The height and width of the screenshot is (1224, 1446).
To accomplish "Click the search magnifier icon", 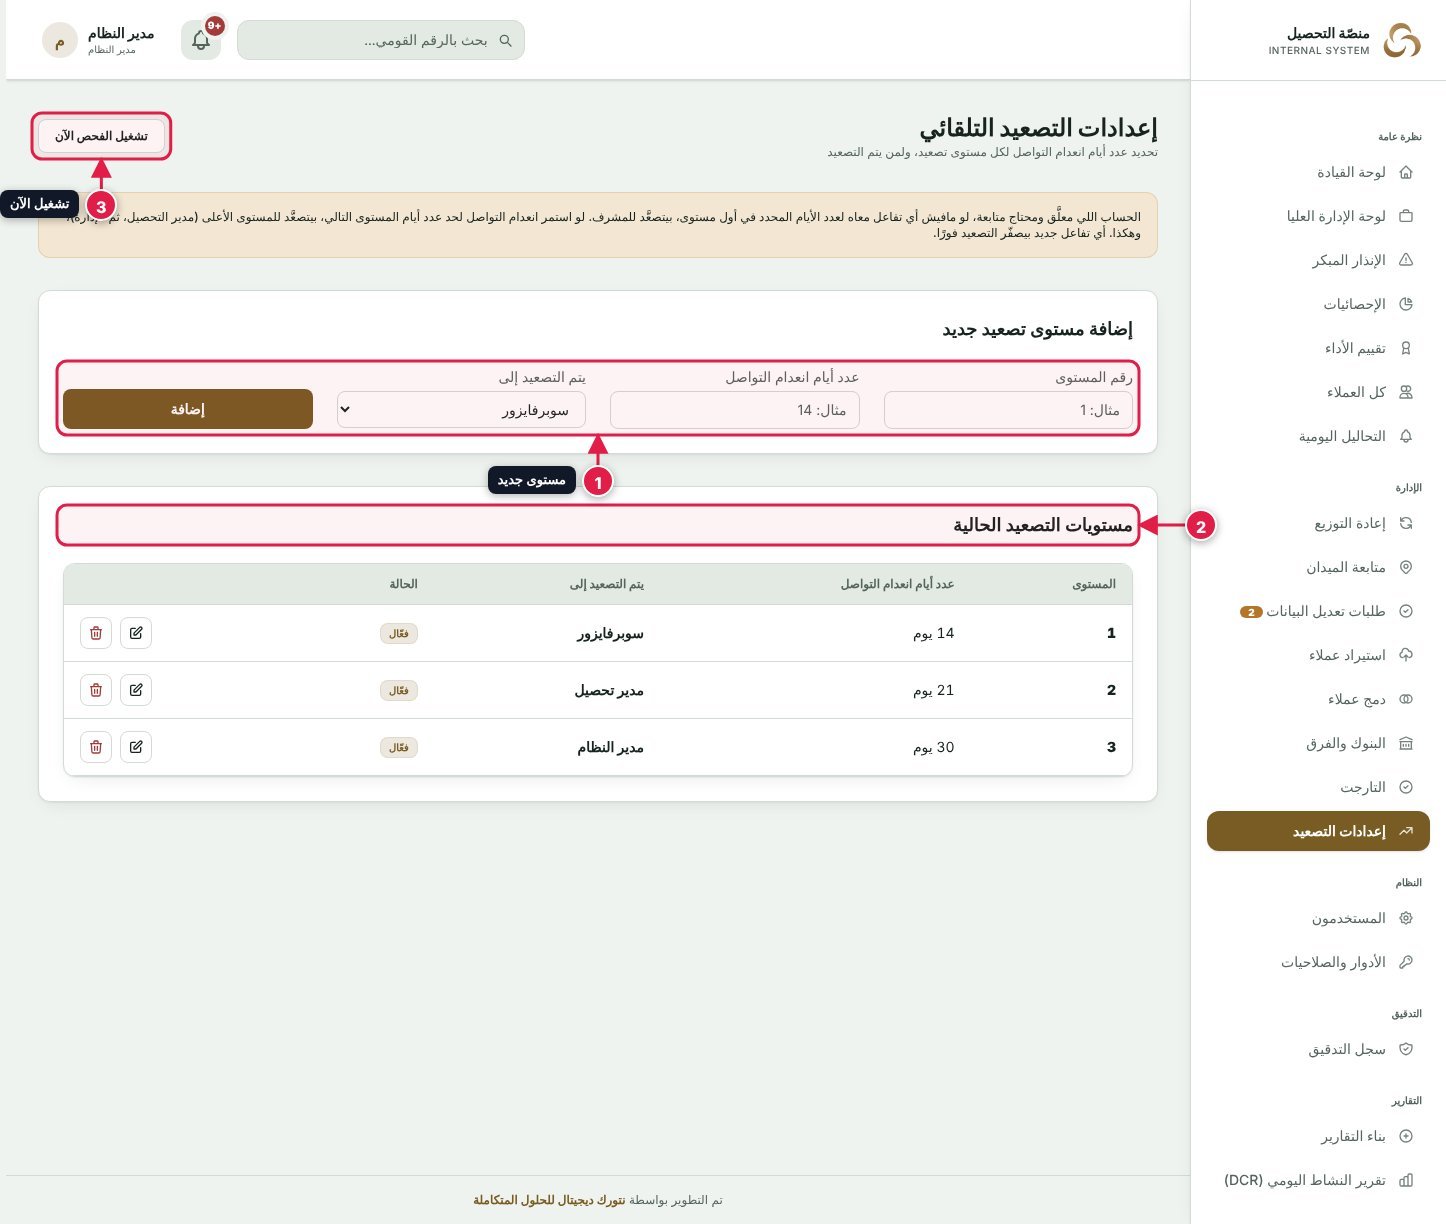I will [x=505, y=40].
